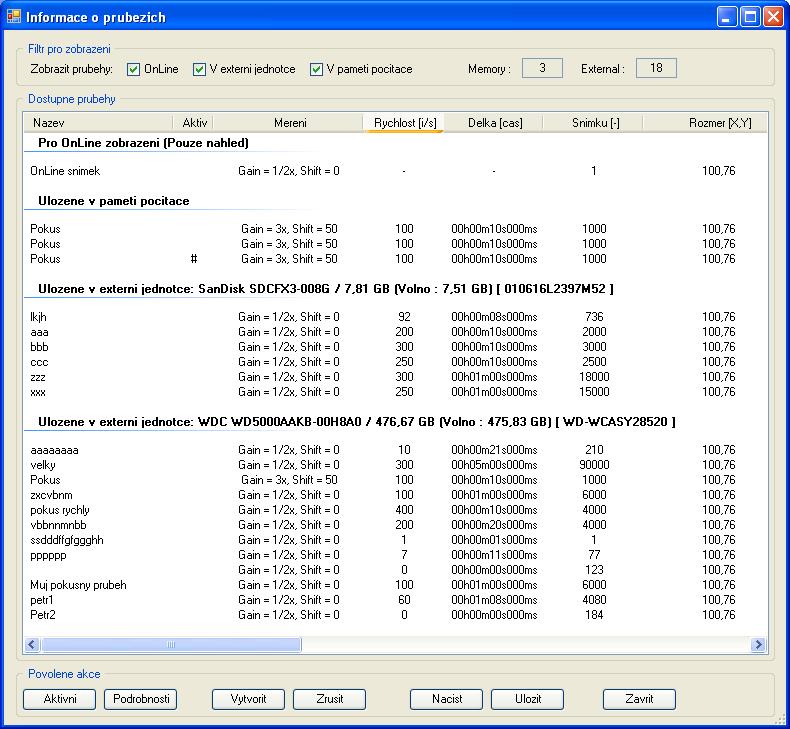Sort by the Mereni column header
Screen dimensions: 790x729
288,122
